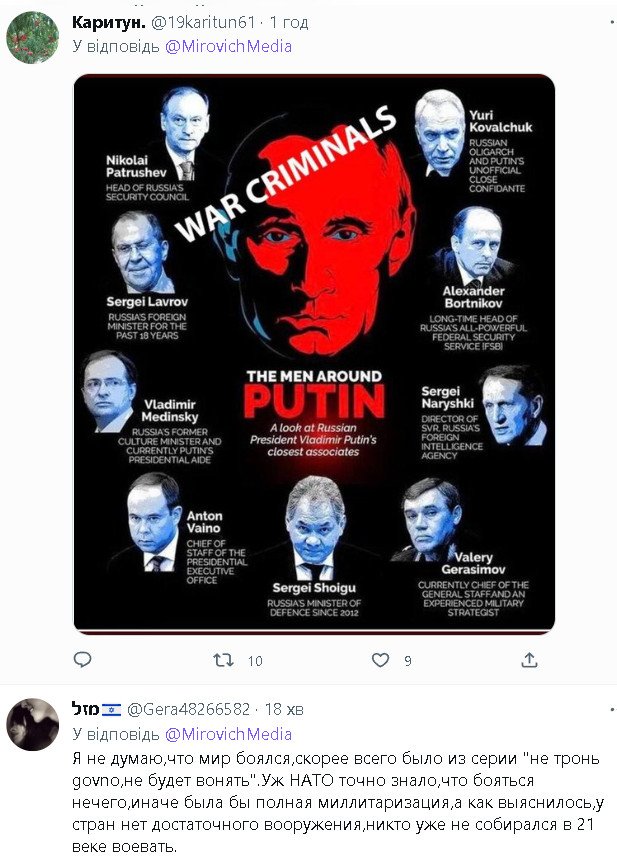Retweet the War Criminals image post
617x862 pixels.
coord(224,660)
